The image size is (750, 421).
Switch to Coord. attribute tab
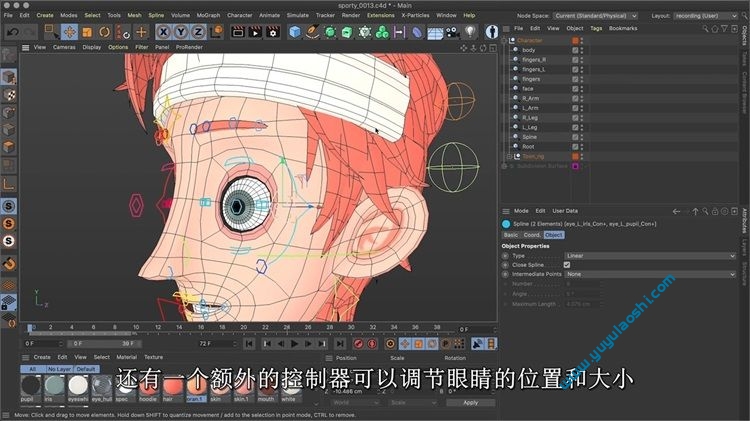[x=531, y=235]
